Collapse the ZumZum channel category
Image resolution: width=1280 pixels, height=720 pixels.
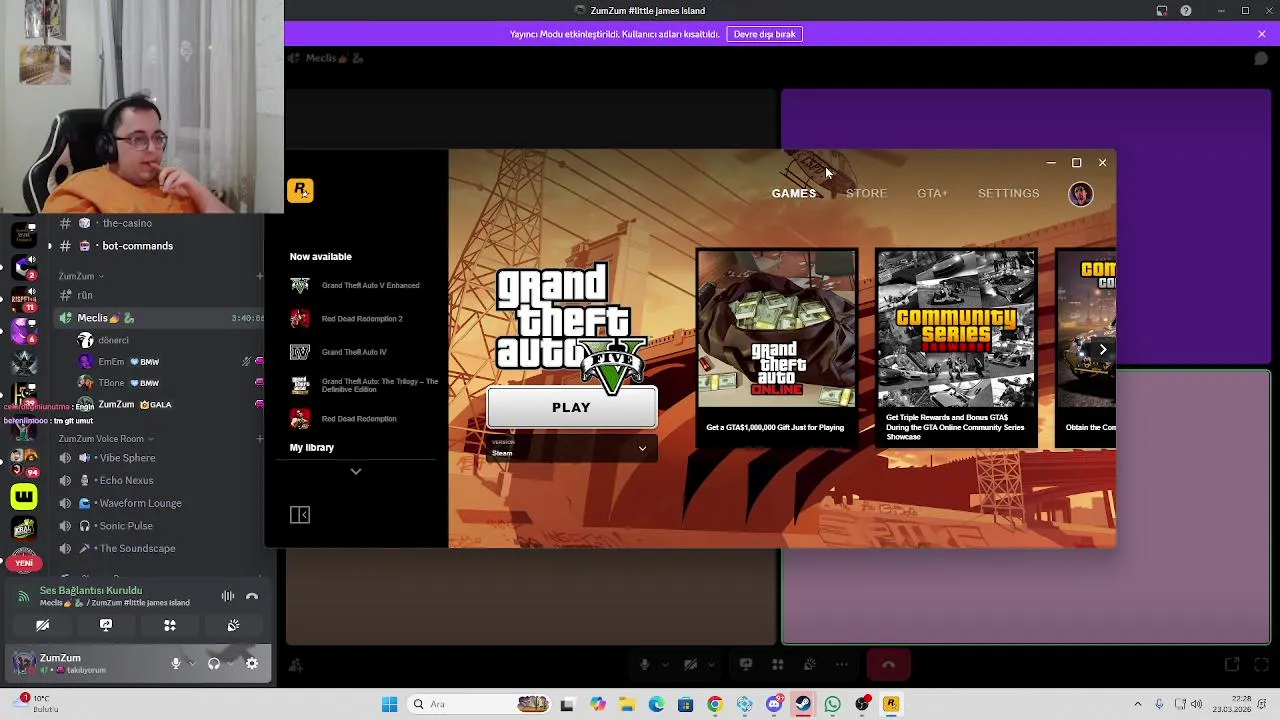pos(81,276)
